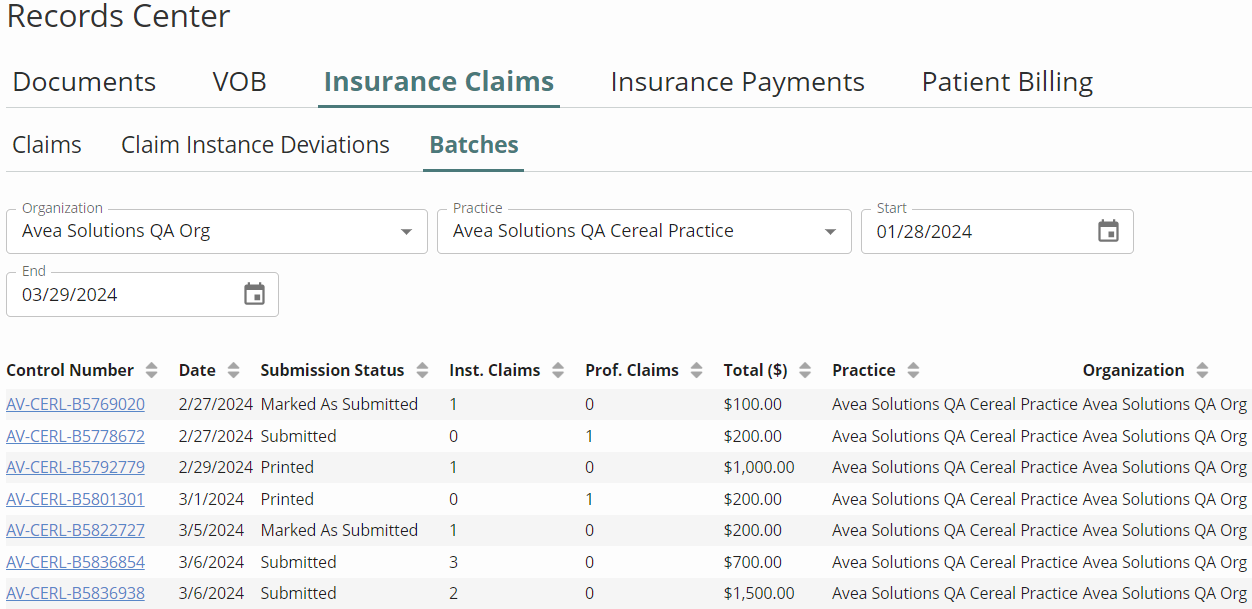This screenshot has width=1252, height=609.
Task: Click the End date field 03/29/2024
Action: point(142,295)
